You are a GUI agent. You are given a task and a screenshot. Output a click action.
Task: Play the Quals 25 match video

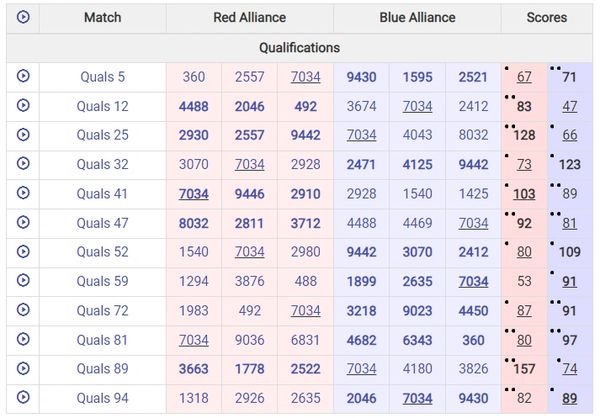coord(23,135)
